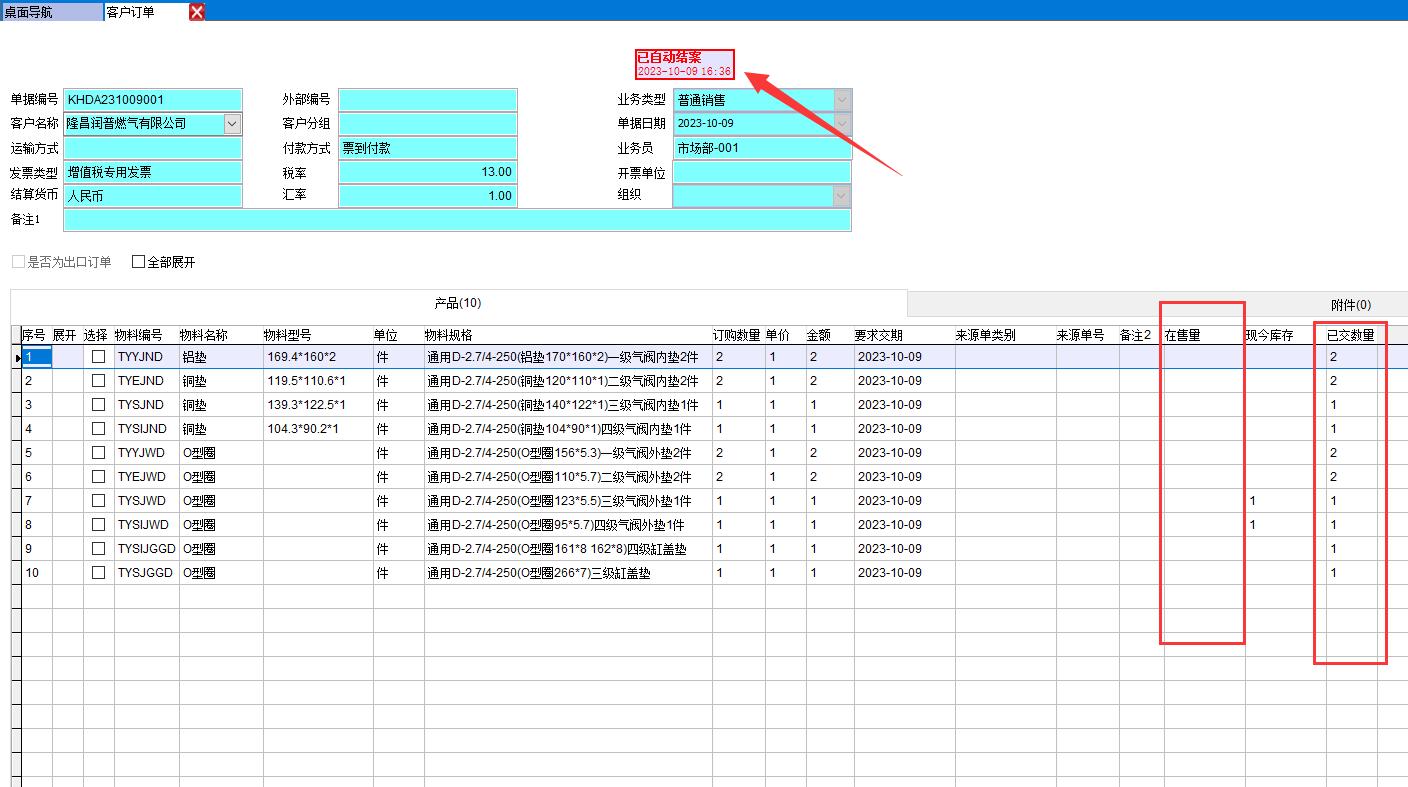
Task: Select the 产品(10) tab
Action: coord(458,304)
